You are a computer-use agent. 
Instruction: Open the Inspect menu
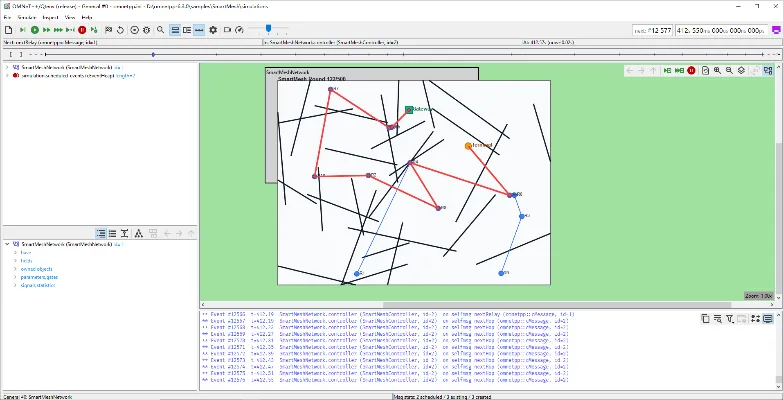pos(50,17)
